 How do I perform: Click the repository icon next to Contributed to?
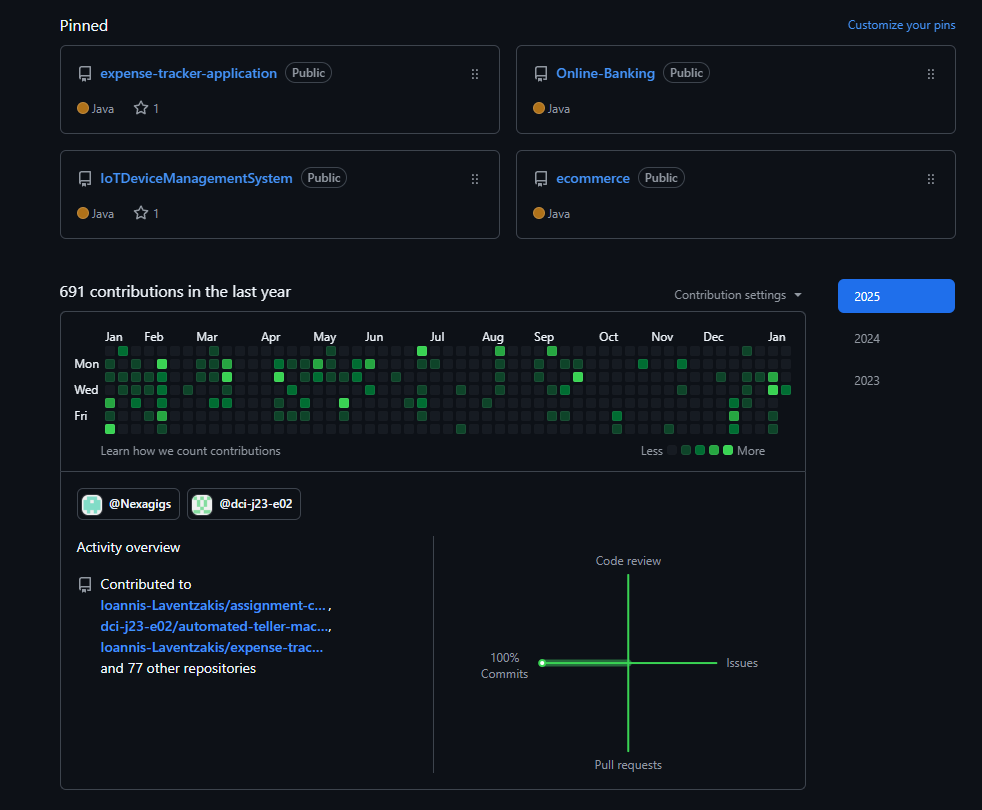(85, 584)
